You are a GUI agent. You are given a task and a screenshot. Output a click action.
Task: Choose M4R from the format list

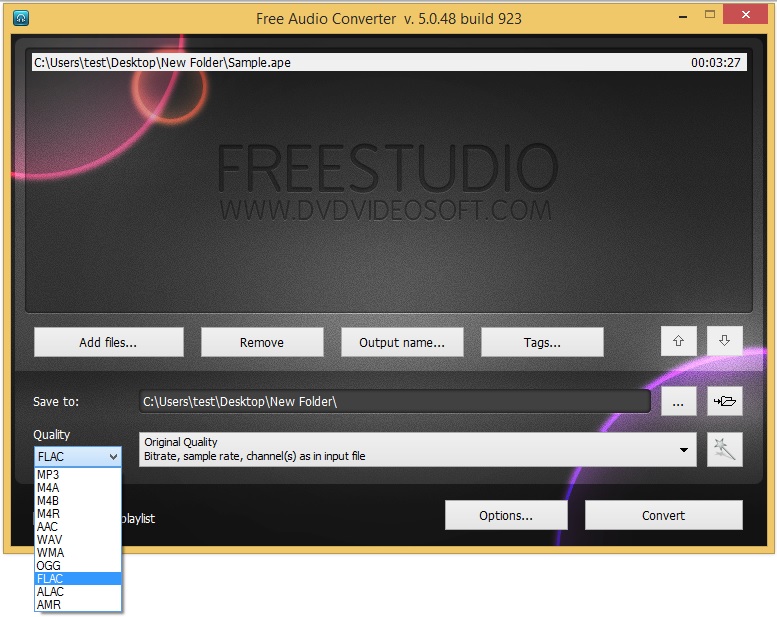pyautogui.click(x=78, y=513)
